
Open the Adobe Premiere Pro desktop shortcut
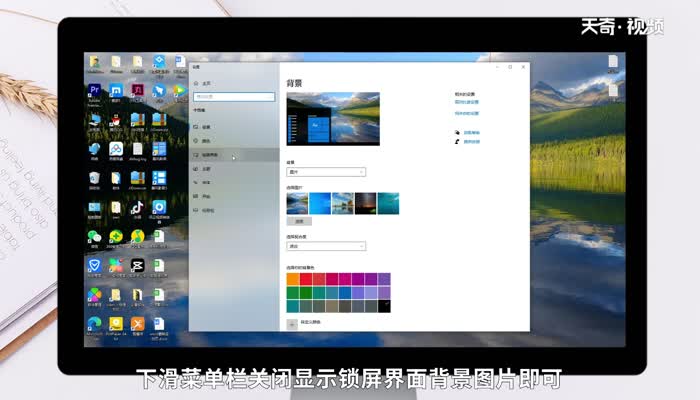click(x=94, y=91)
